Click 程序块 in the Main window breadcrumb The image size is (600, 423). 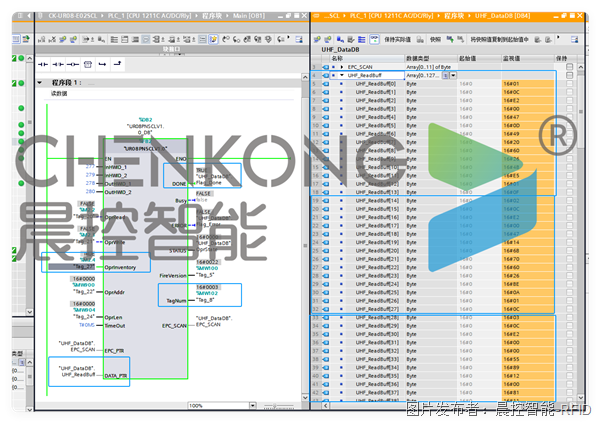tap(212, 16)
